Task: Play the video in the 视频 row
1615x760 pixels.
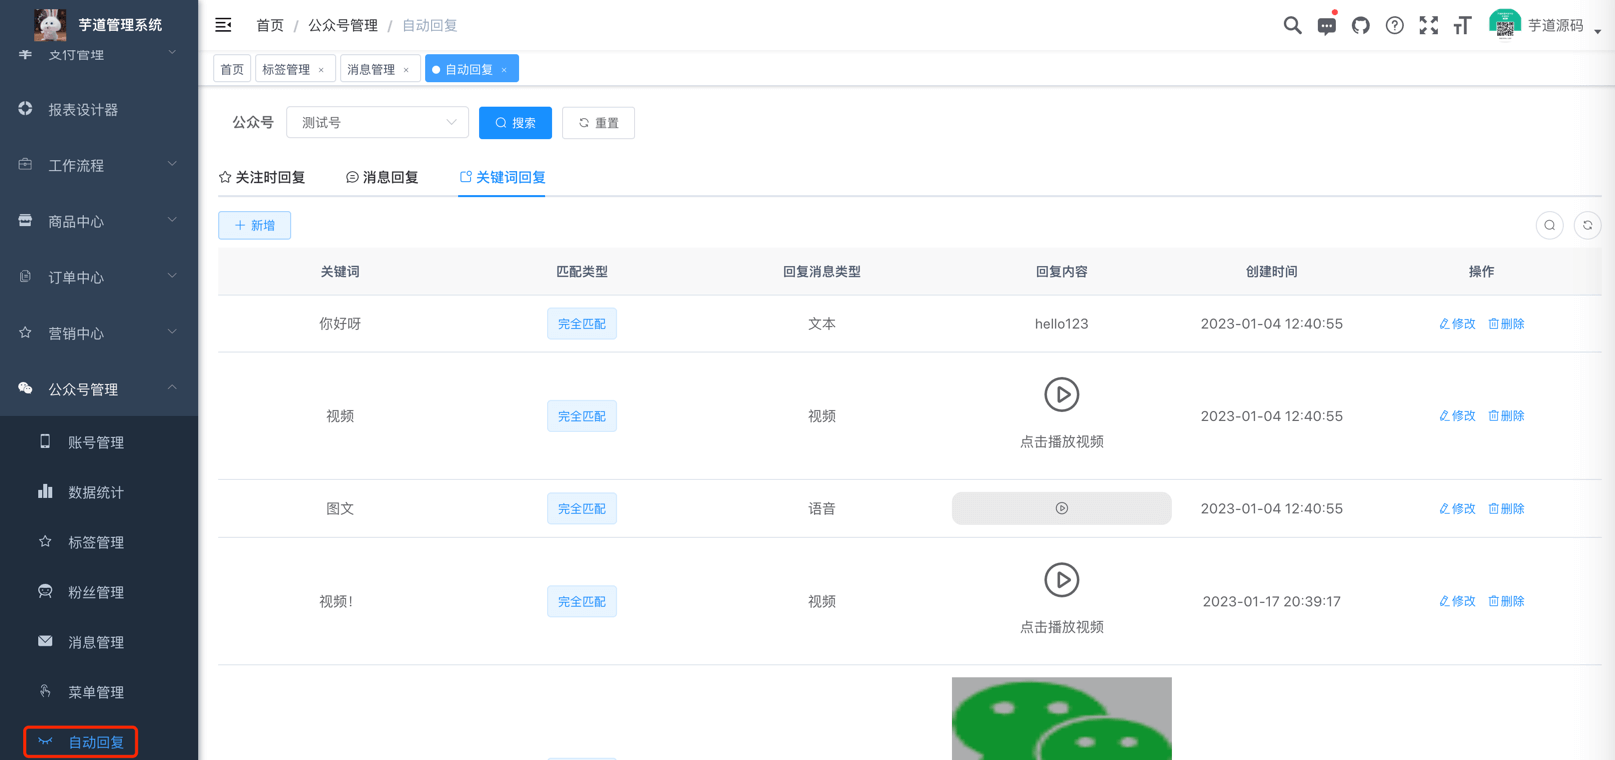Action: click(1061, 395)
